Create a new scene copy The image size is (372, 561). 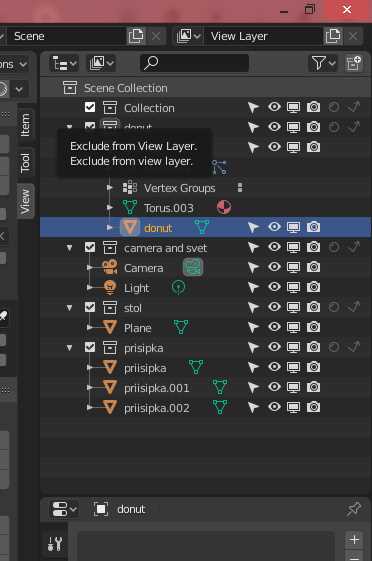(136, 36)
